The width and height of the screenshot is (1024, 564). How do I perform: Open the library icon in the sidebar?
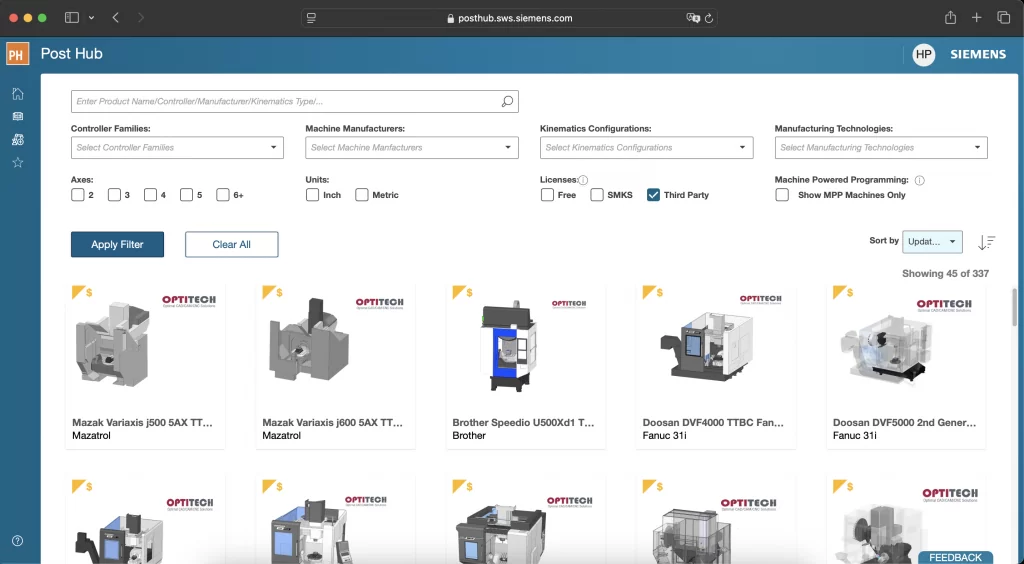18,116
